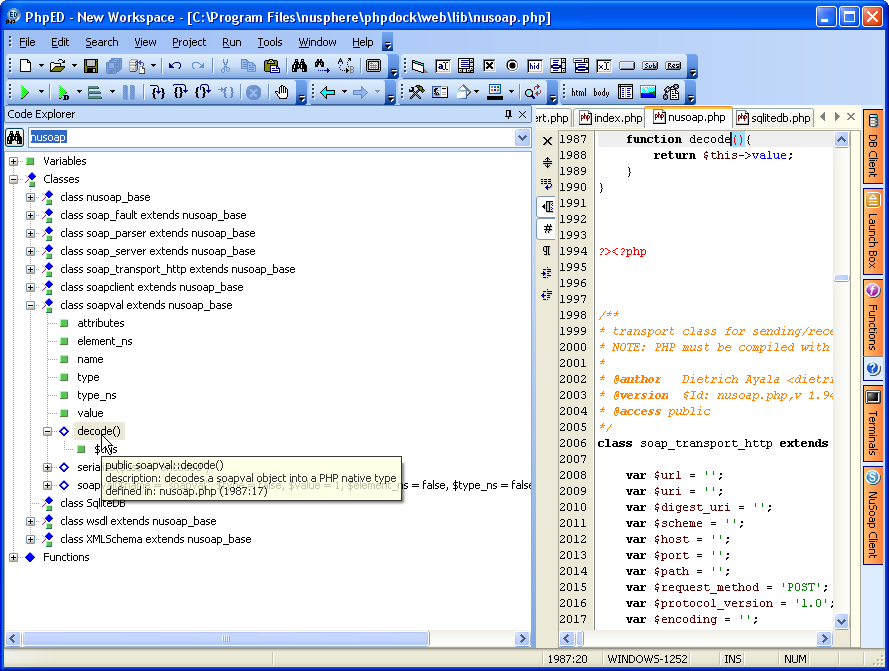This screenshot has height=671, width=889.
Task: Select the type_ns property in tree
Action: point(96,395)
